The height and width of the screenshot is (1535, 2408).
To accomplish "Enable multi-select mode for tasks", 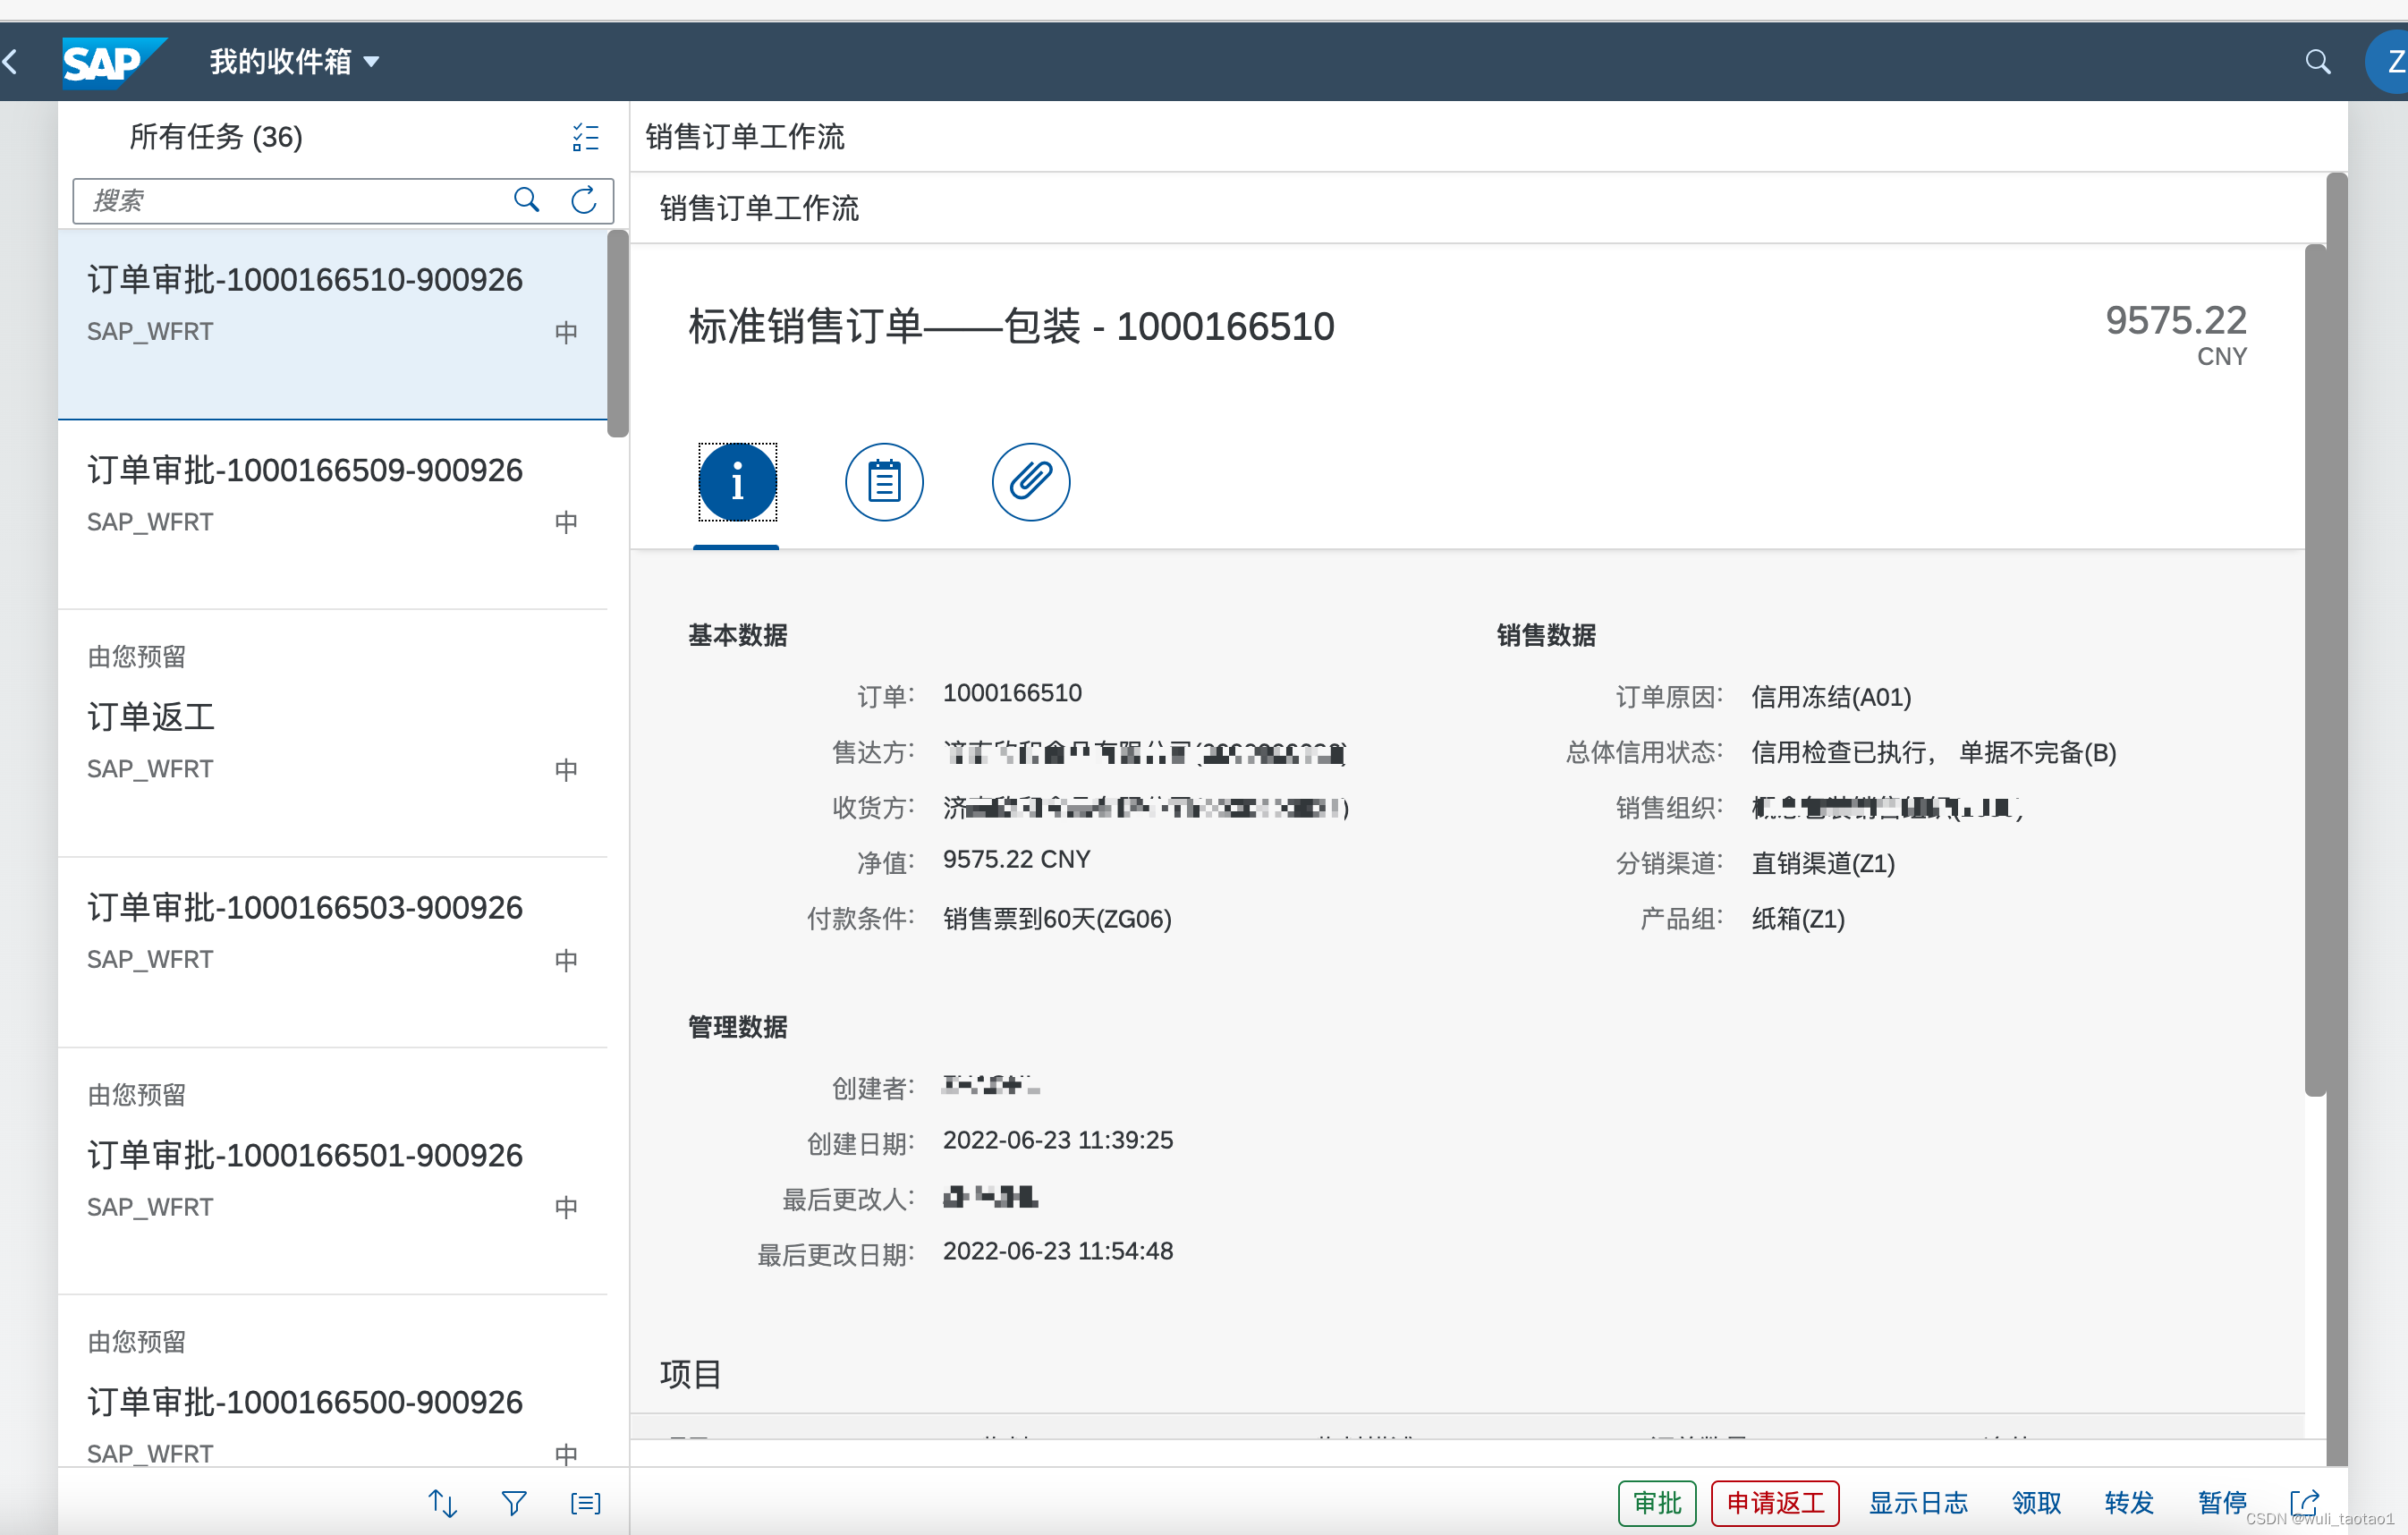I will point(585,137).
